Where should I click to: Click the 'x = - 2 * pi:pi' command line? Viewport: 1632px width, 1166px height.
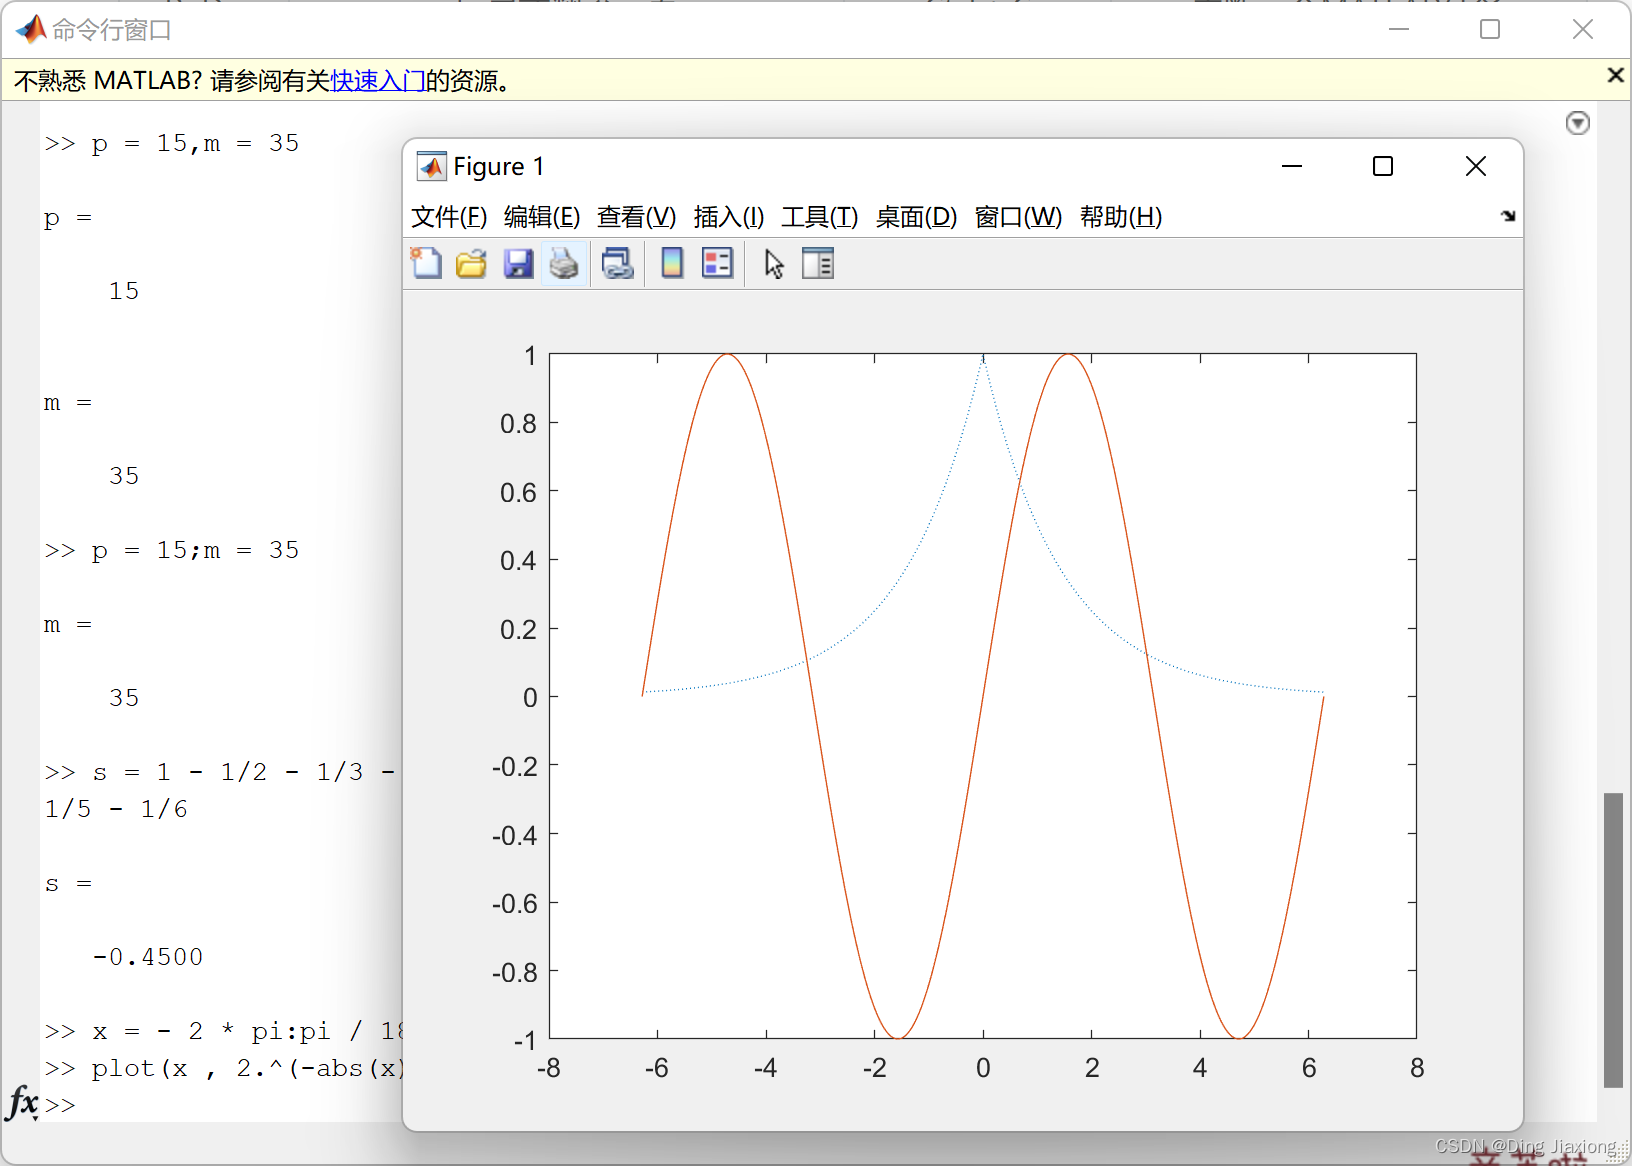coord(224,1032)
